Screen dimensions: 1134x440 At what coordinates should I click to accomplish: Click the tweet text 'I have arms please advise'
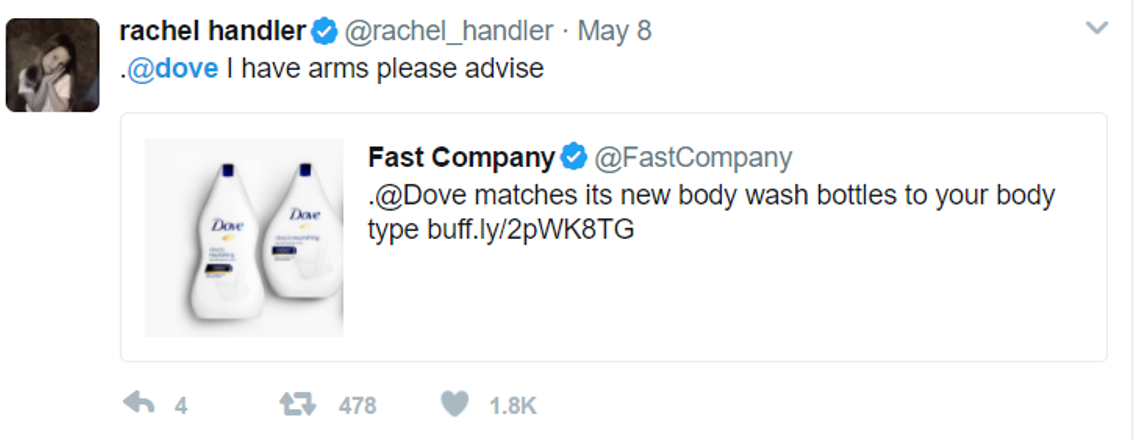click(385, 69)
